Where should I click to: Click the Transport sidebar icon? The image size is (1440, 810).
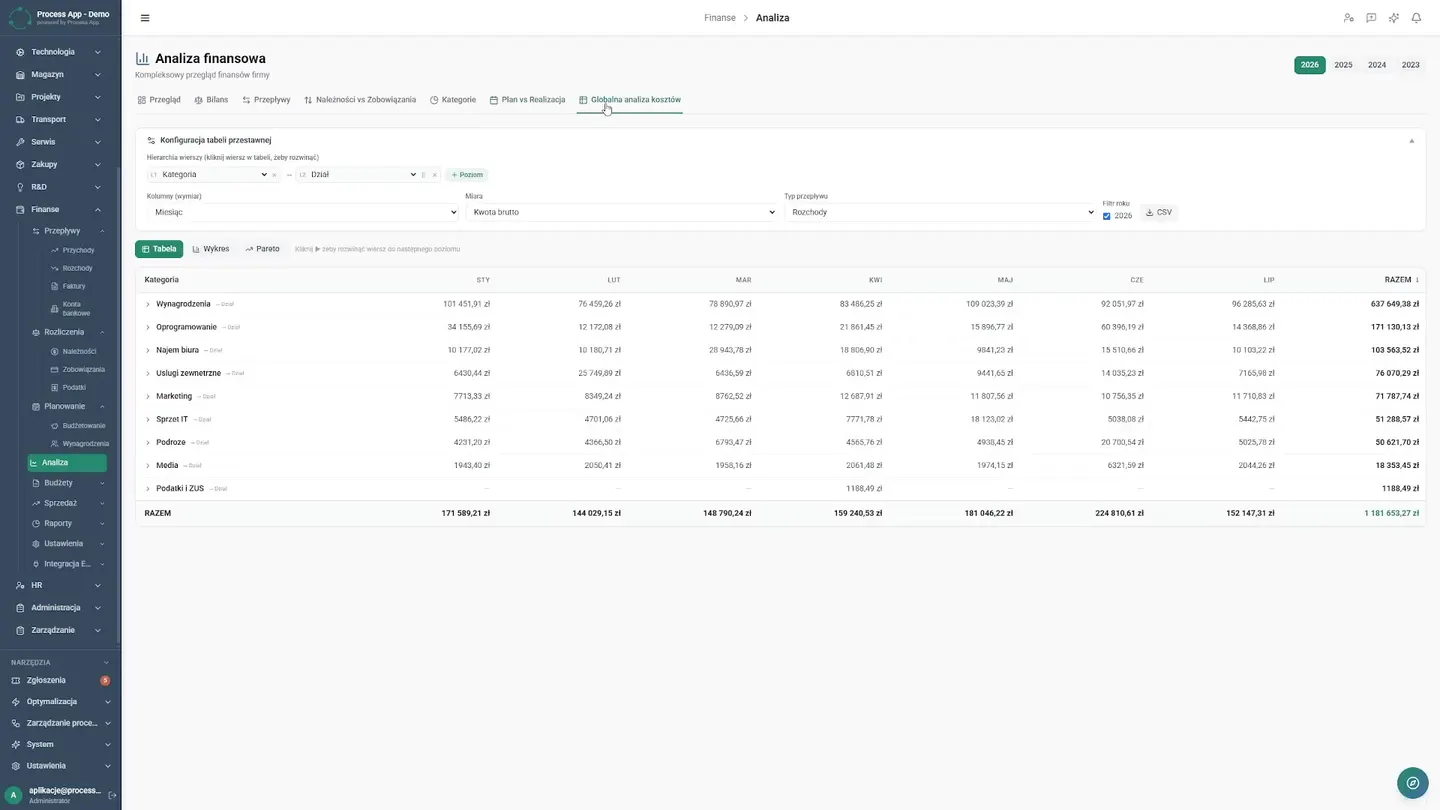pos(21,120)
